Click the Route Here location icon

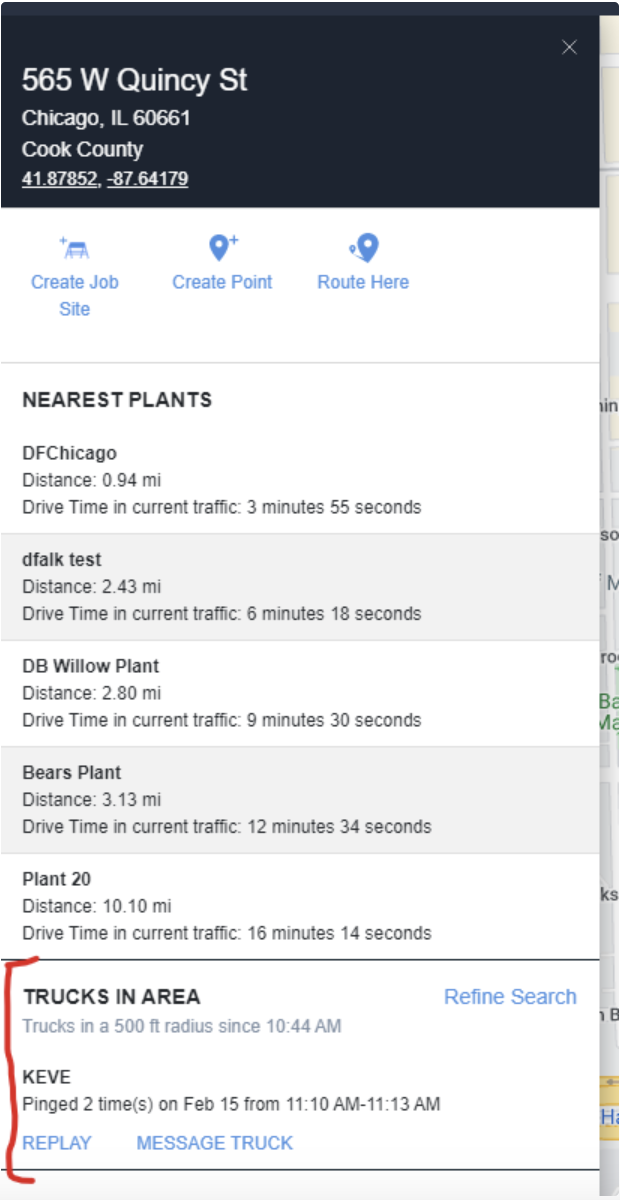click(362, 247)
